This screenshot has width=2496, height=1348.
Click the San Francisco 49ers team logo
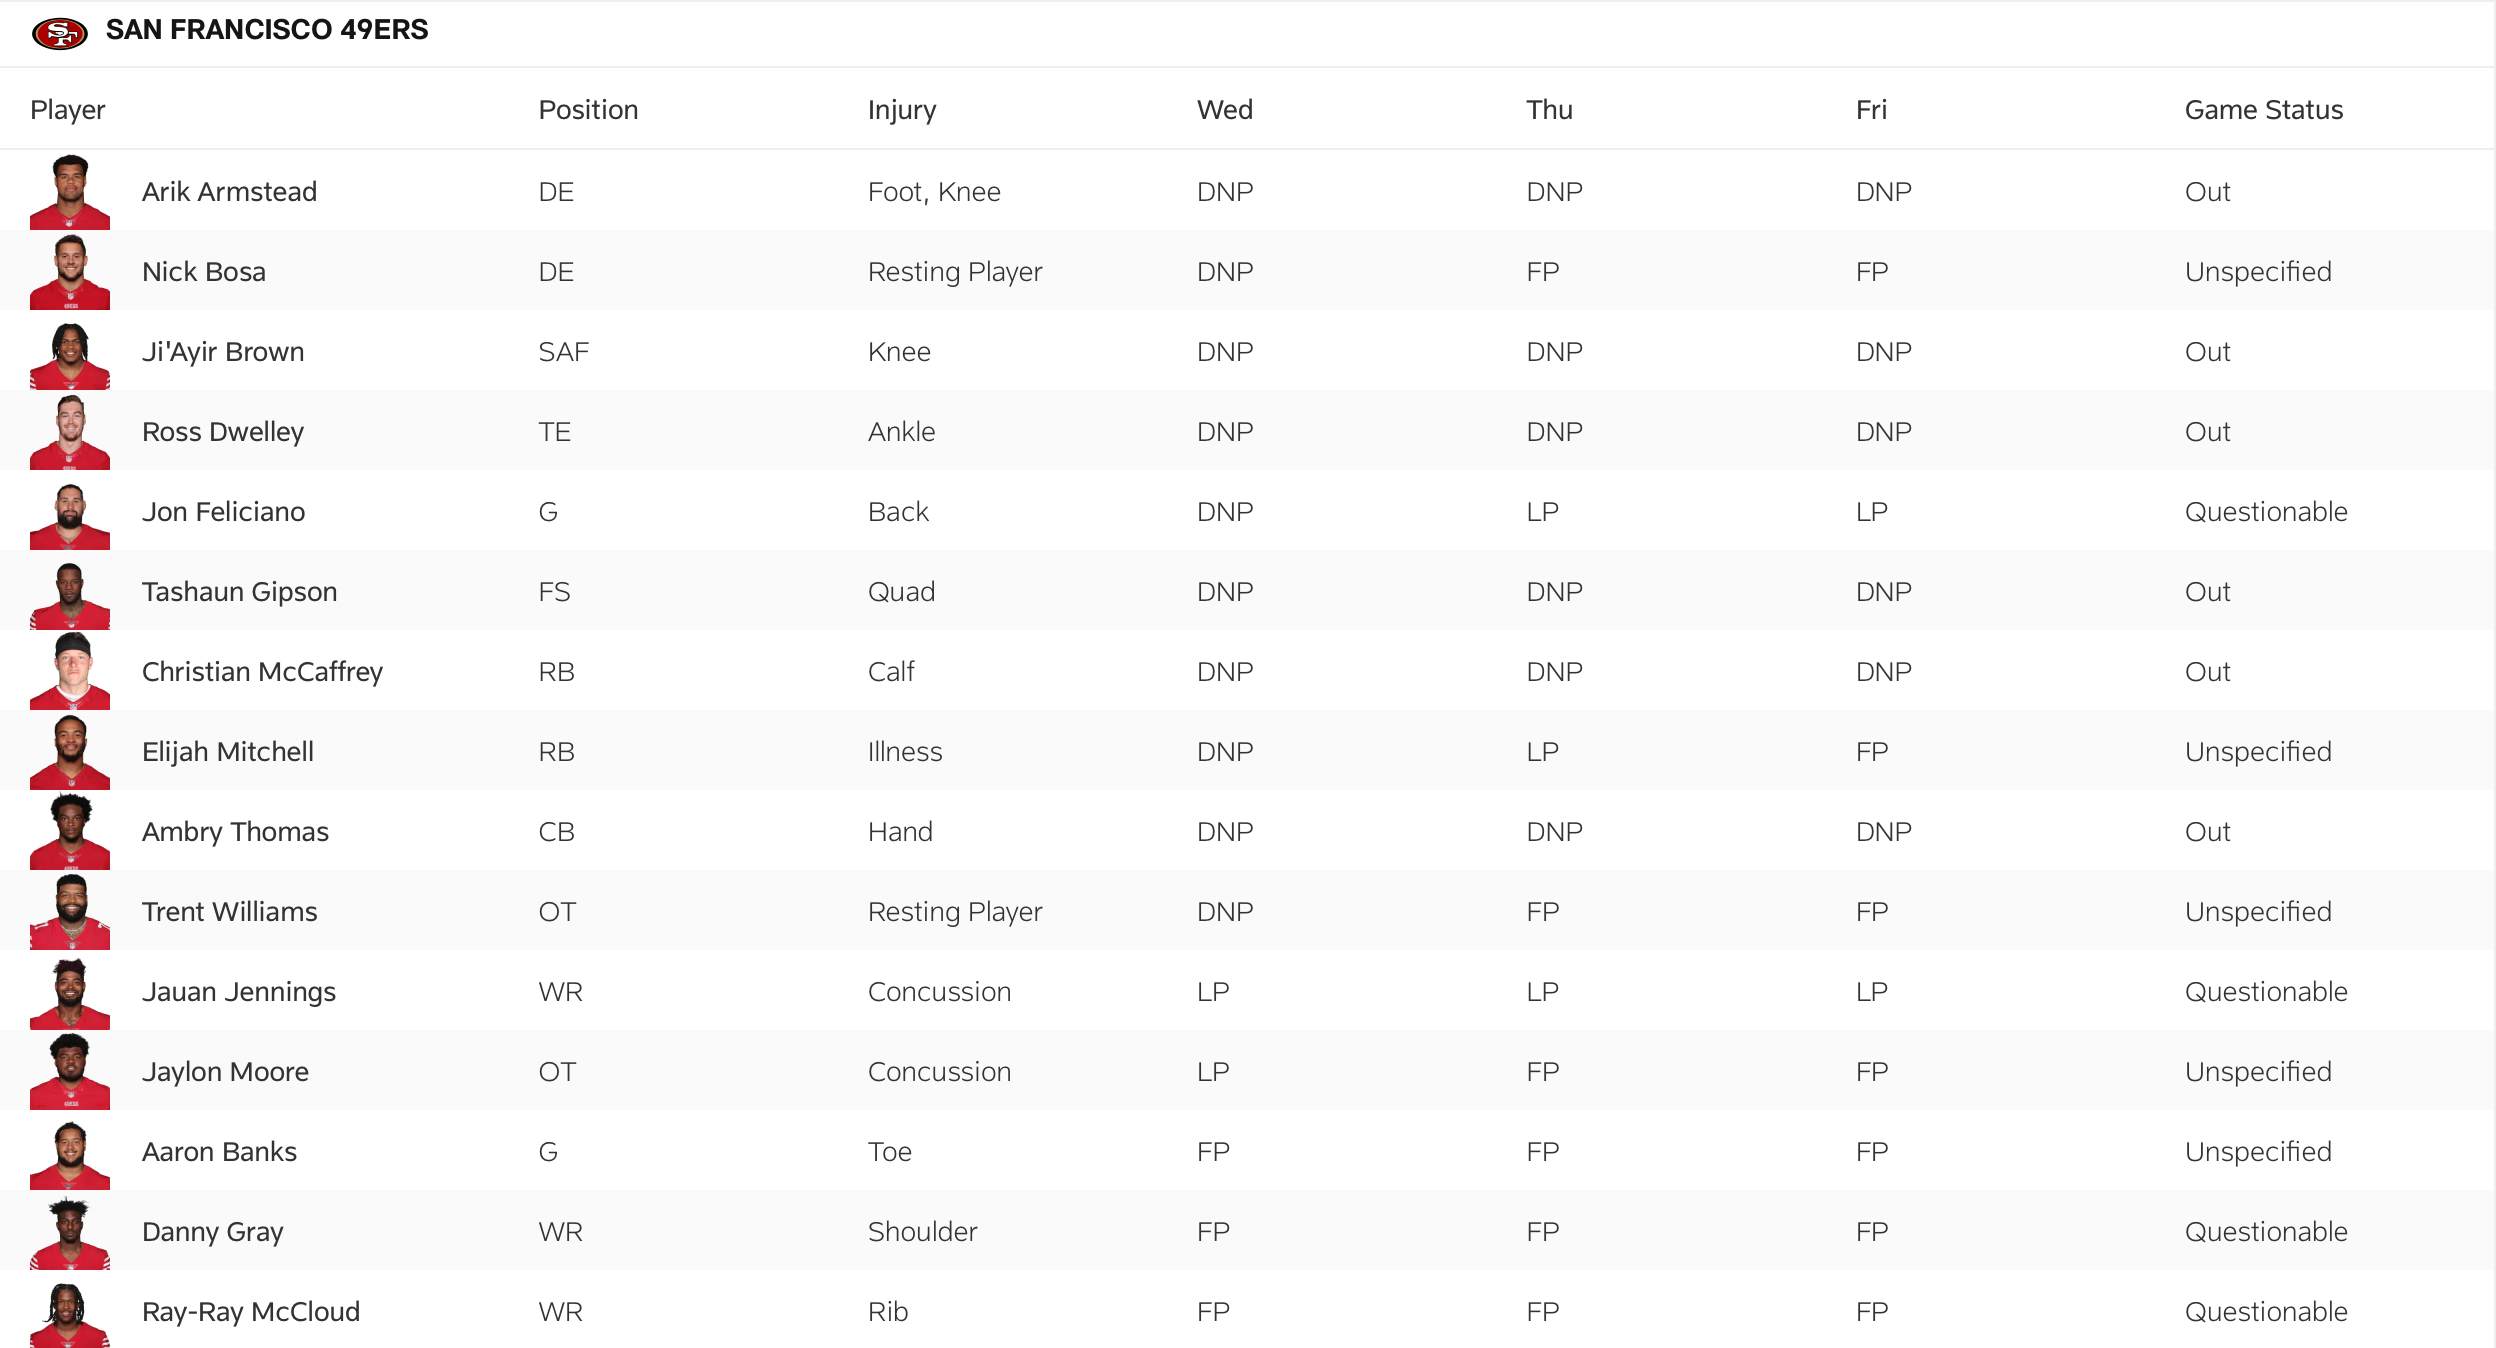(x=59, y=33)
